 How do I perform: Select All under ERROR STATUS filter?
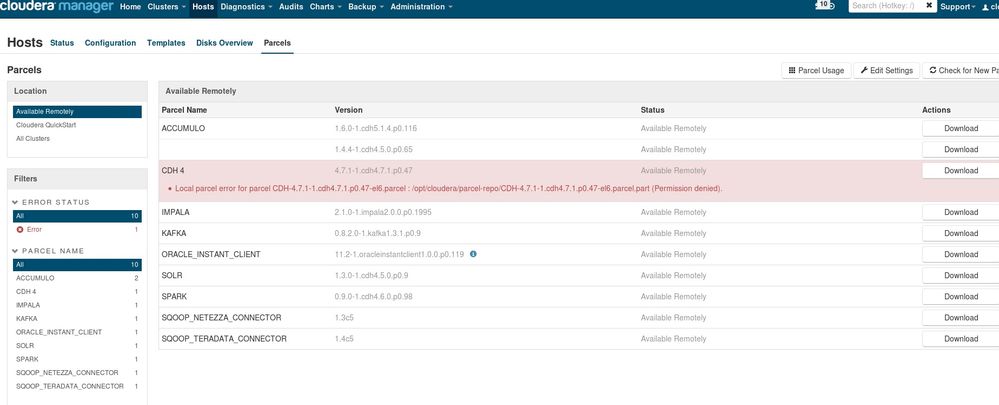pyautogui.click(x=77, y=217)
